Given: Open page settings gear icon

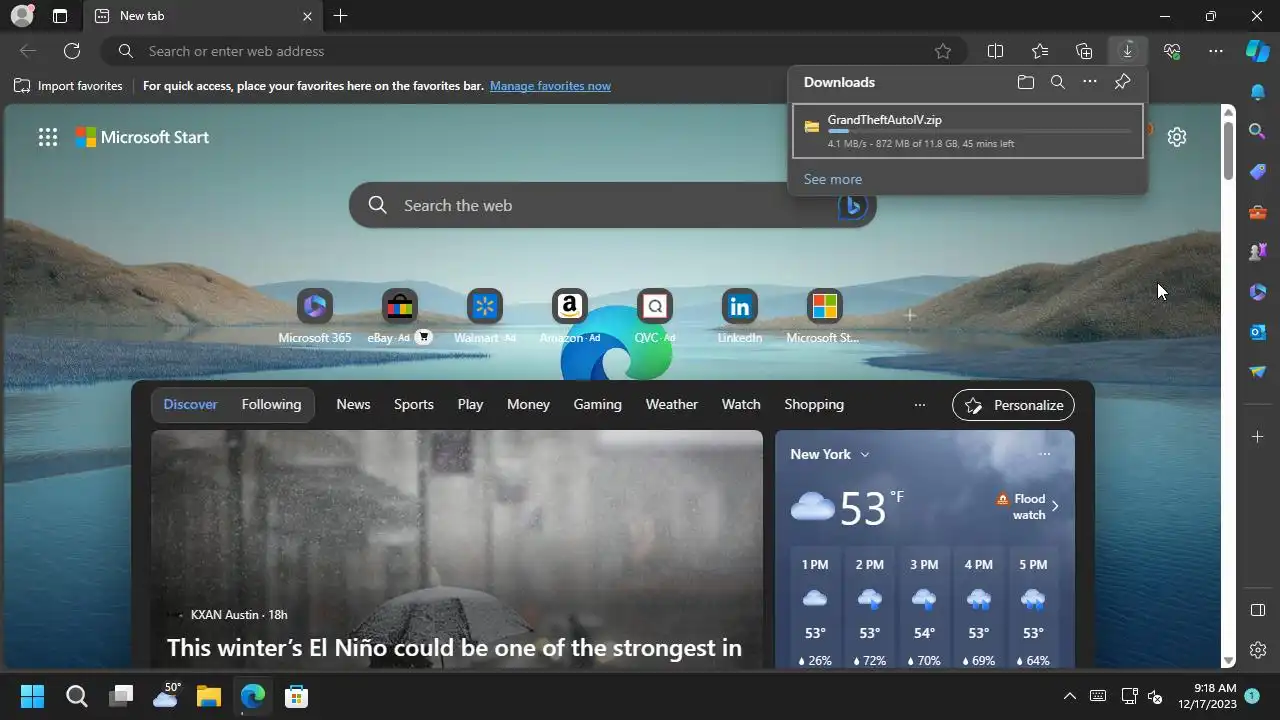Looking at the screenshot, I should tap(1177, 137).
